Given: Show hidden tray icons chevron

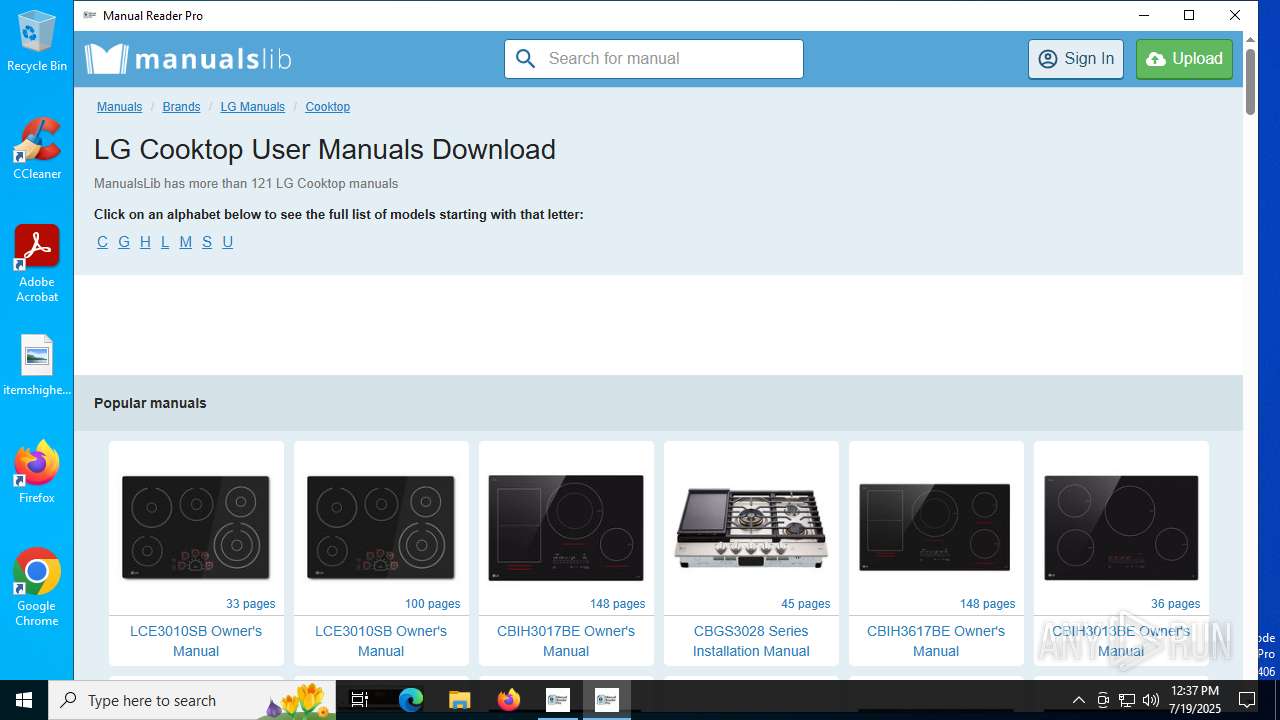Looking at the screenshot, I should click(1079, 700).
